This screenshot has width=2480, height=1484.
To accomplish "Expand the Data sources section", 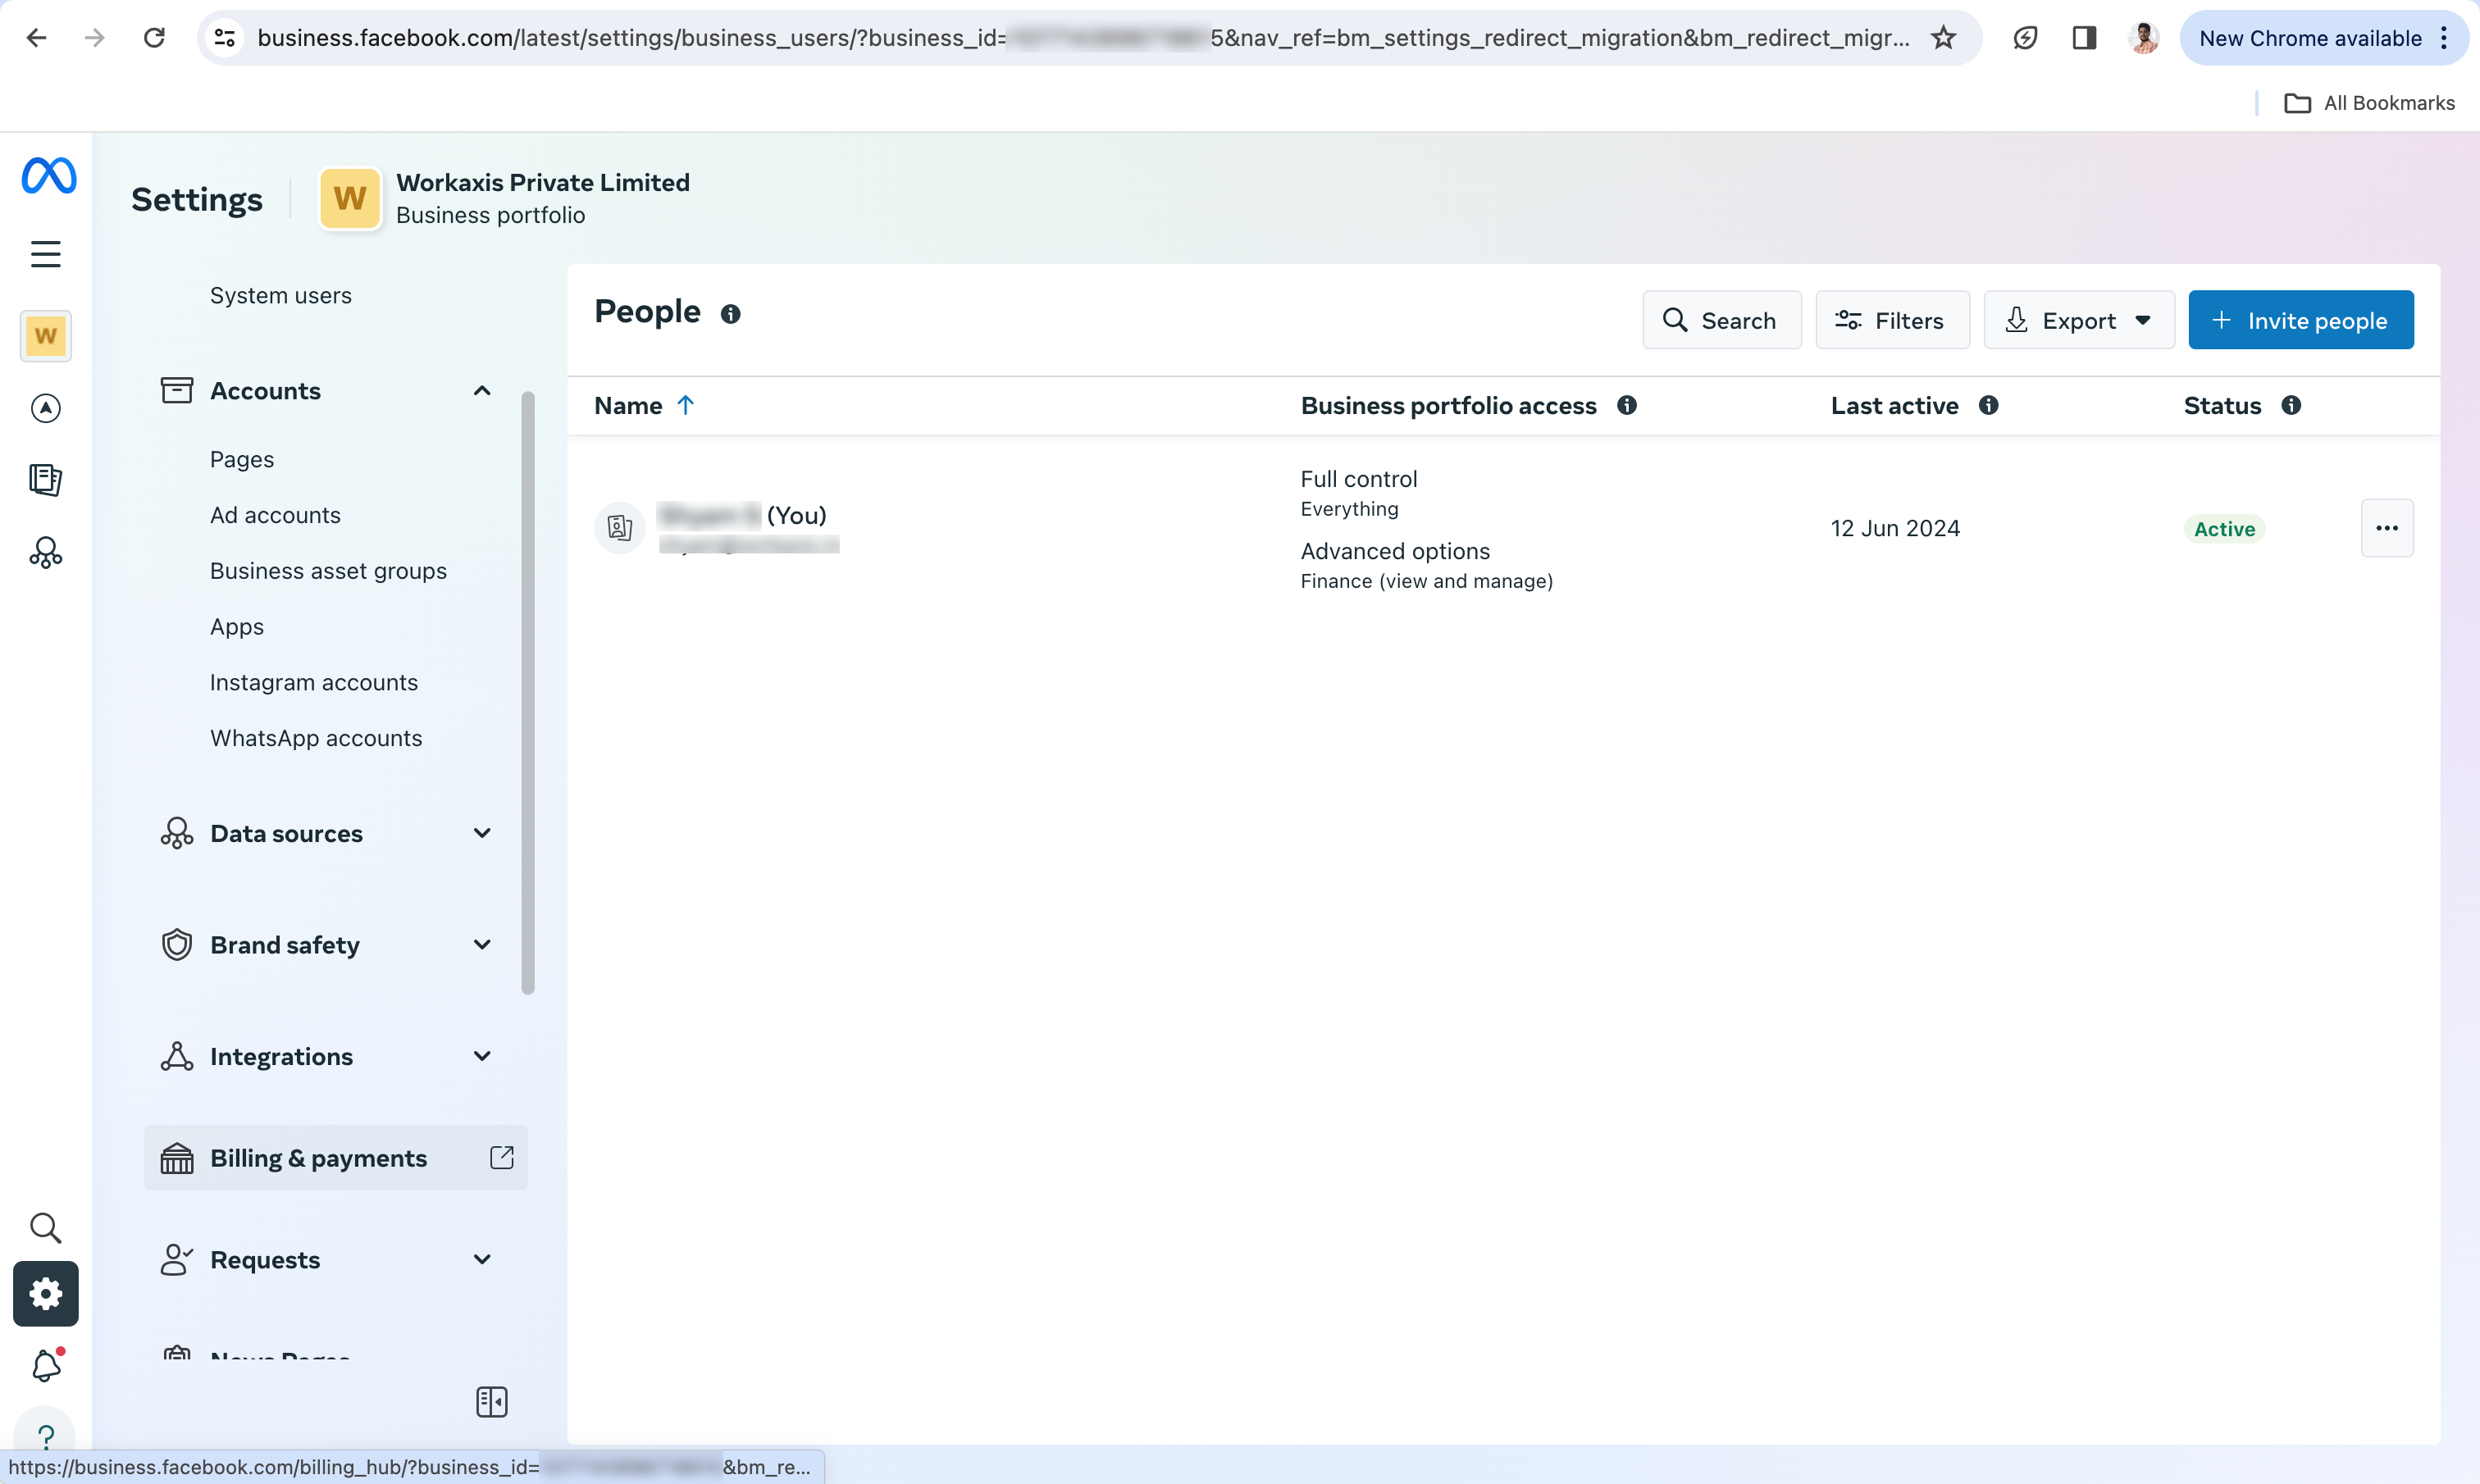I will tap(482, 833).
